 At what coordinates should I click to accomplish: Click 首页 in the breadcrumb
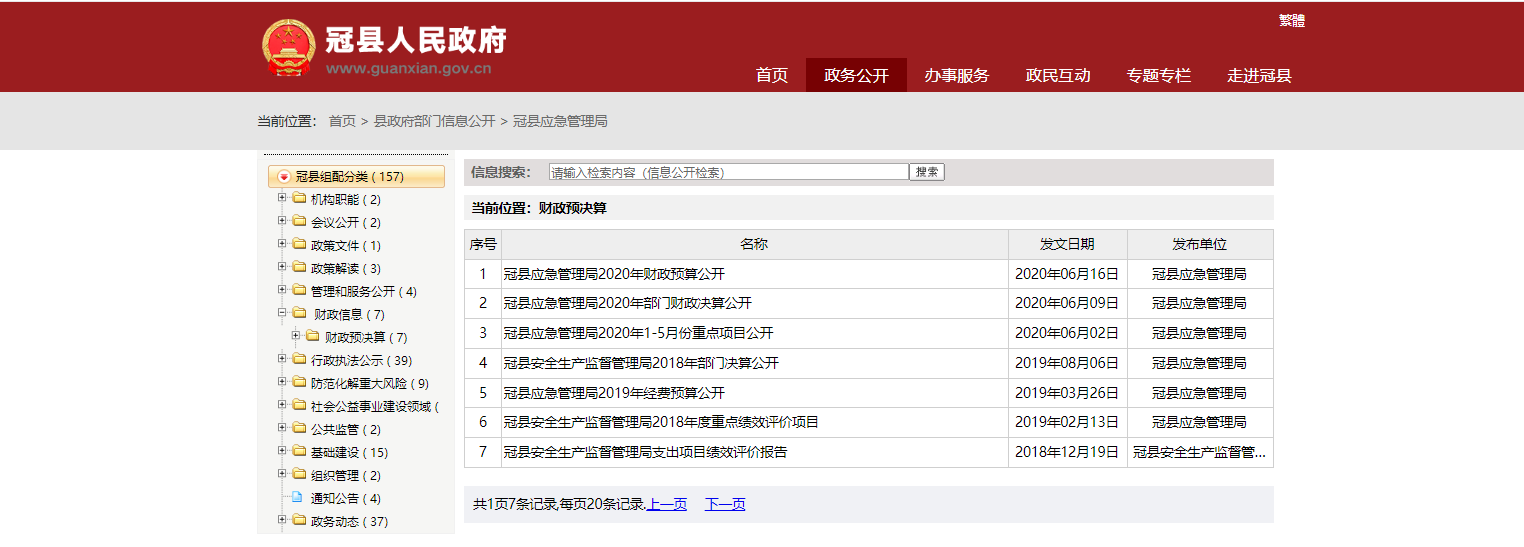pyautogui.click(x=342, y=121)
